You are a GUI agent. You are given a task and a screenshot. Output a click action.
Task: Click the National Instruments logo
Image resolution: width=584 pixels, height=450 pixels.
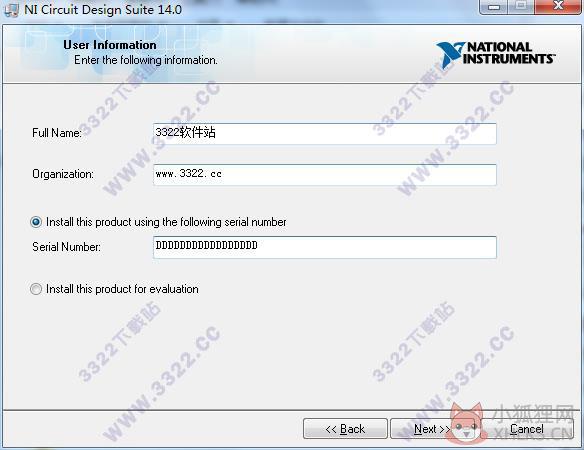point(495,55)
